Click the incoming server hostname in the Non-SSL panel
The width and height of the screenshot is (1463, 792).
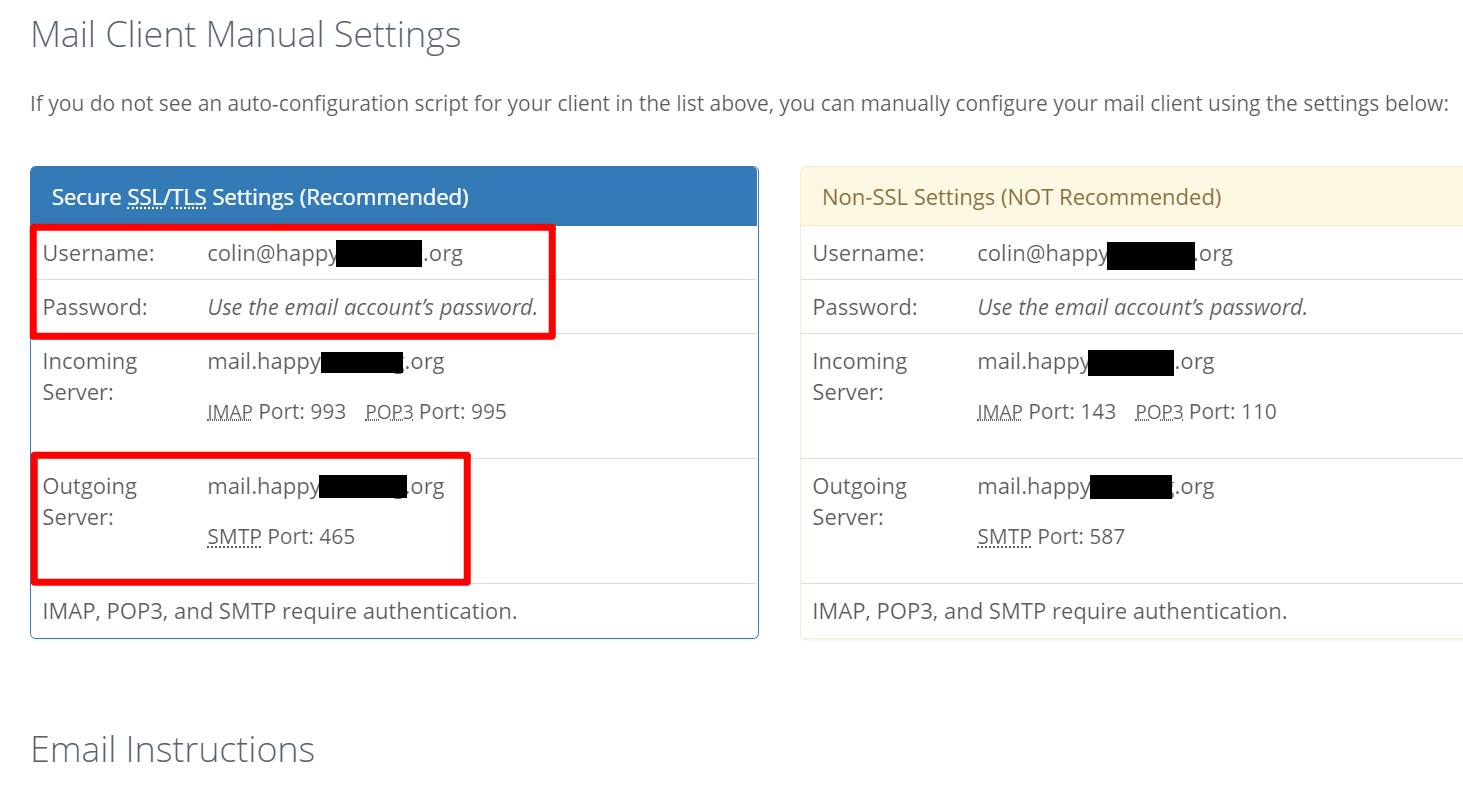click(x=1095, y=362)
